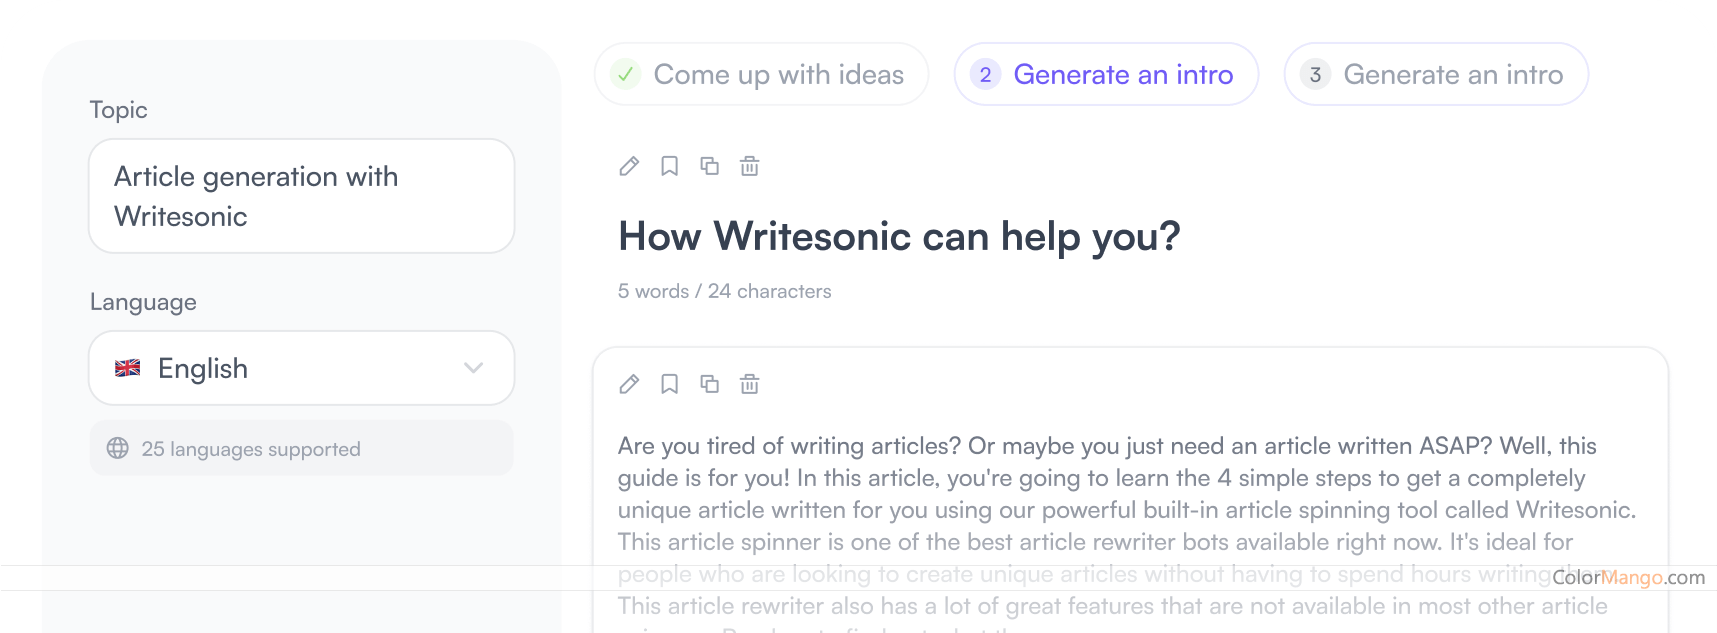Expand the English language selector chevron
The height and width of the screenshot is (633, 1717).
pos(474,368)
